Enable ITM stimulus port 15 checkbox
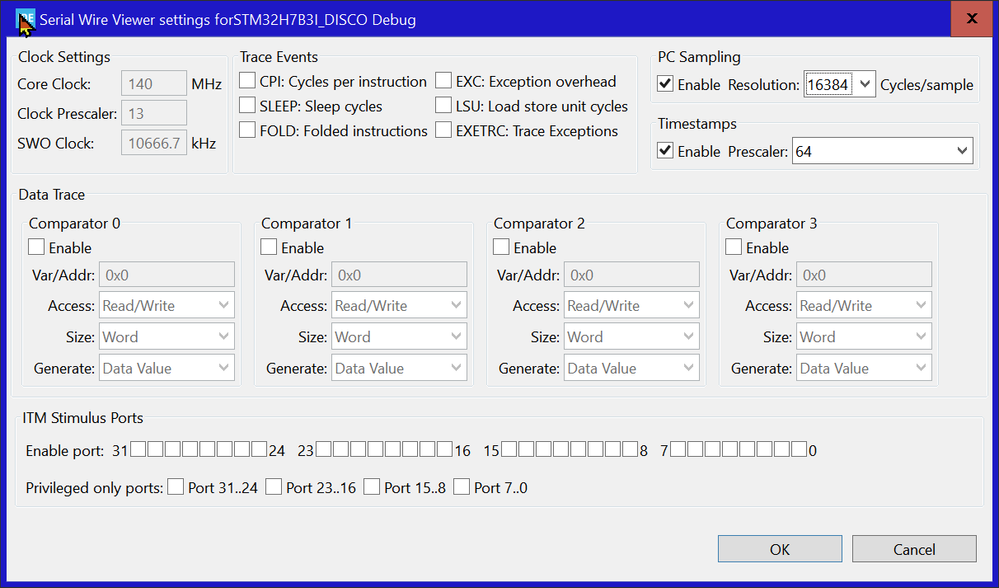Viewport: 999px width, 588px height. (x=509, y=449)
